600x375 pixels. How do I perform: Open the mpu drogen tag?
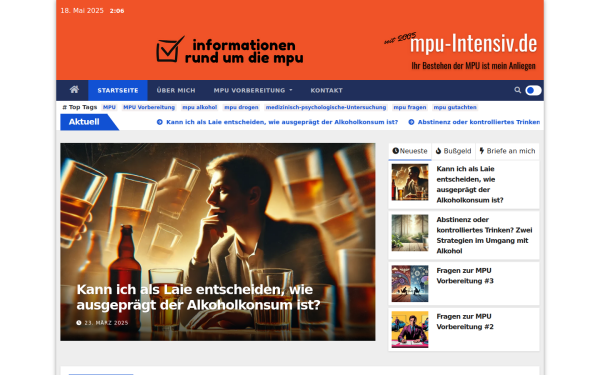[241, 108]
